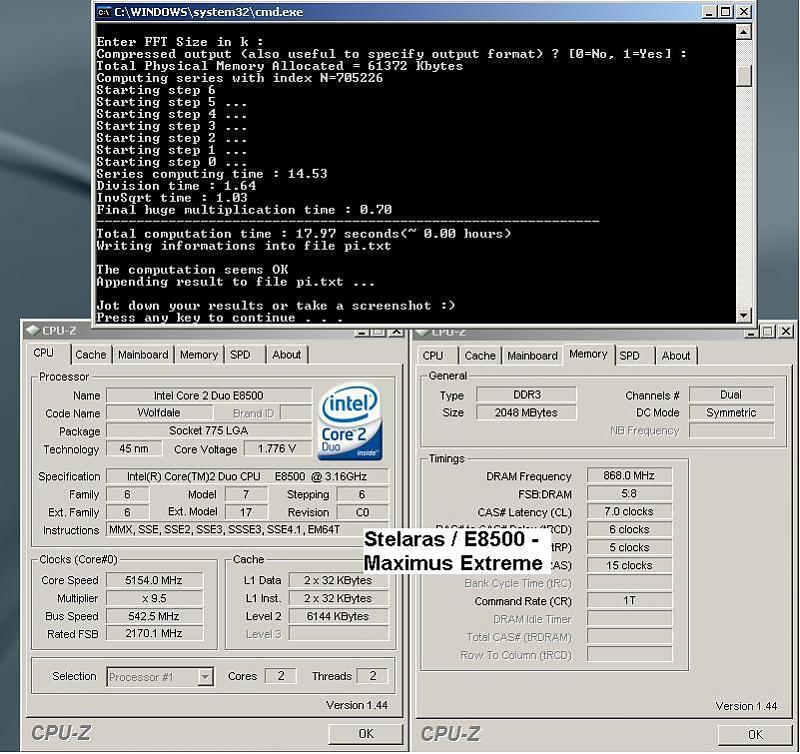Click the left CPU-Z window title icon

pos(33,331)
